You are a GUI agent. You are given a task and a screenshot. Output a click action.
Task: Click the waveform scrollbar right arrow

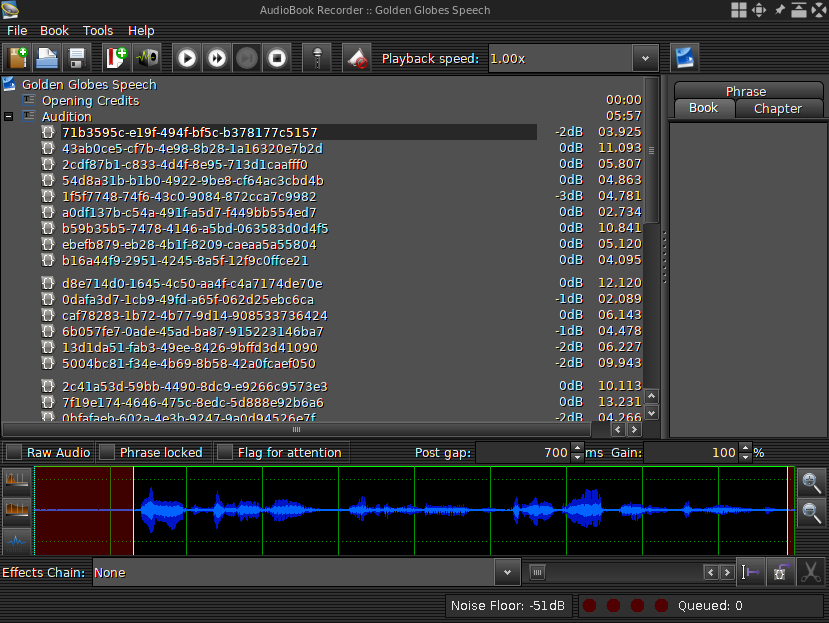pyautogui.click(x=727, y=572)
